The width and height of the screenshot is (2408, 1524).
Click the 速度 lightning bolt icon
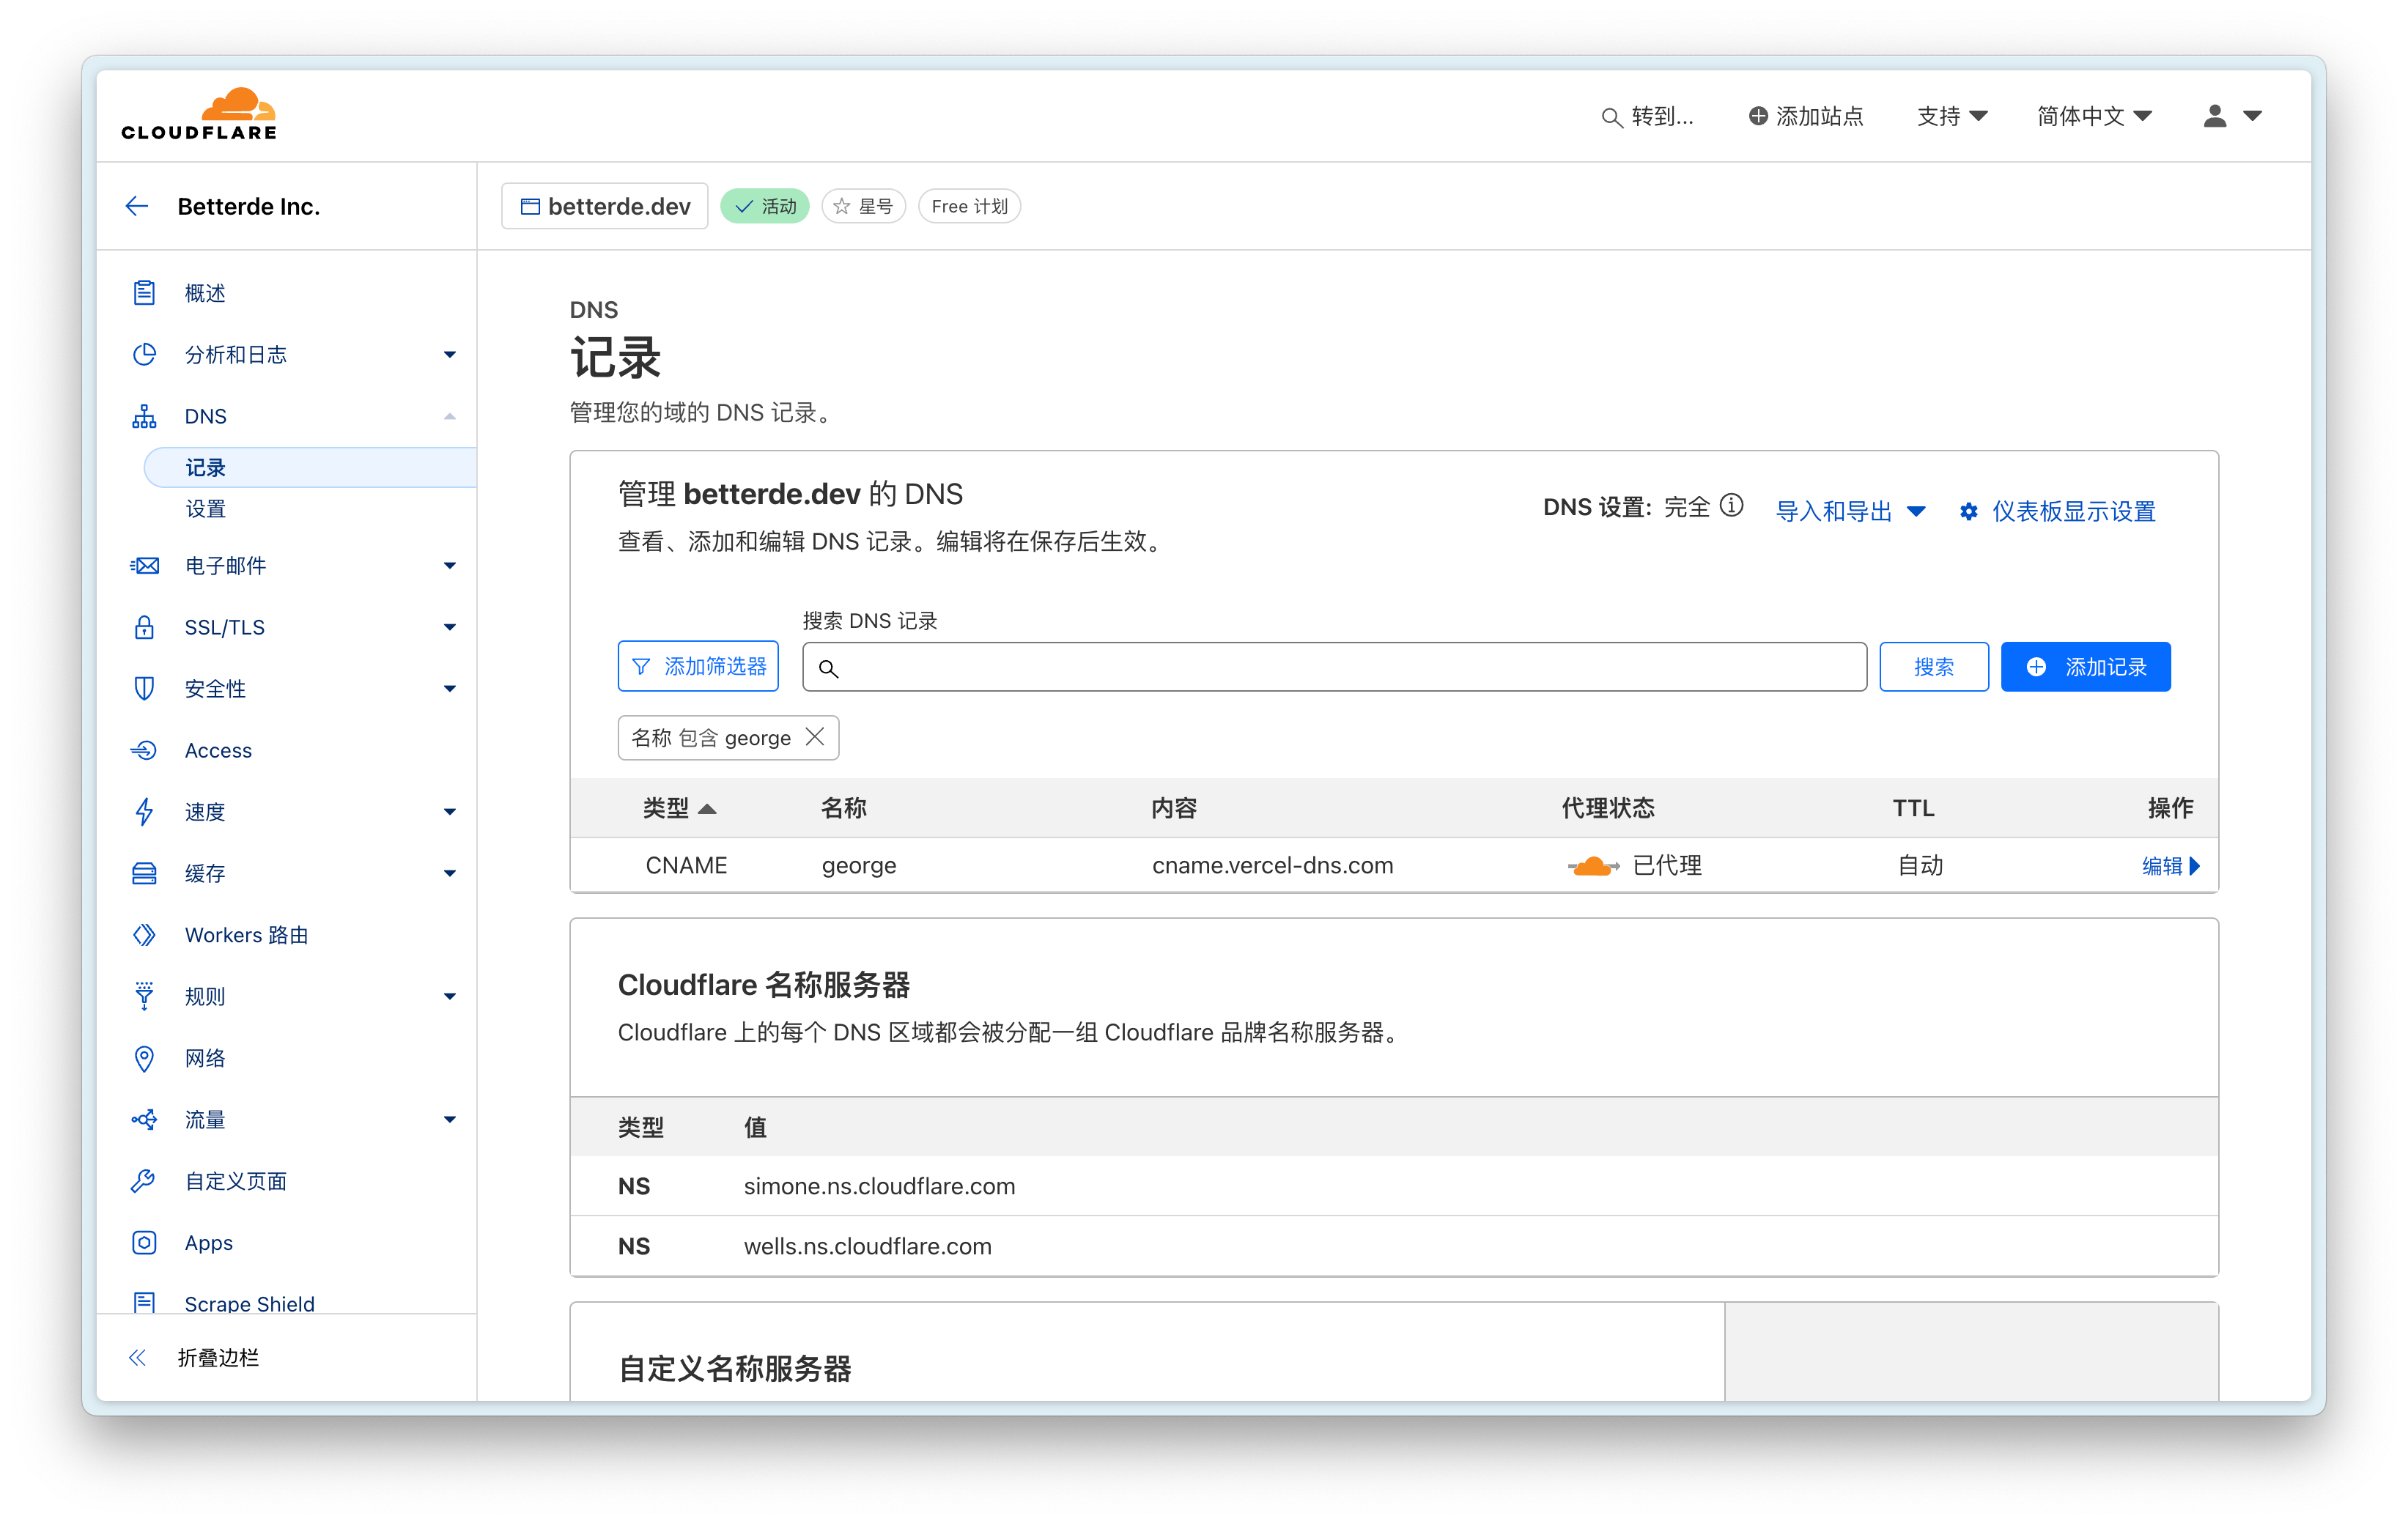[144, 811]
